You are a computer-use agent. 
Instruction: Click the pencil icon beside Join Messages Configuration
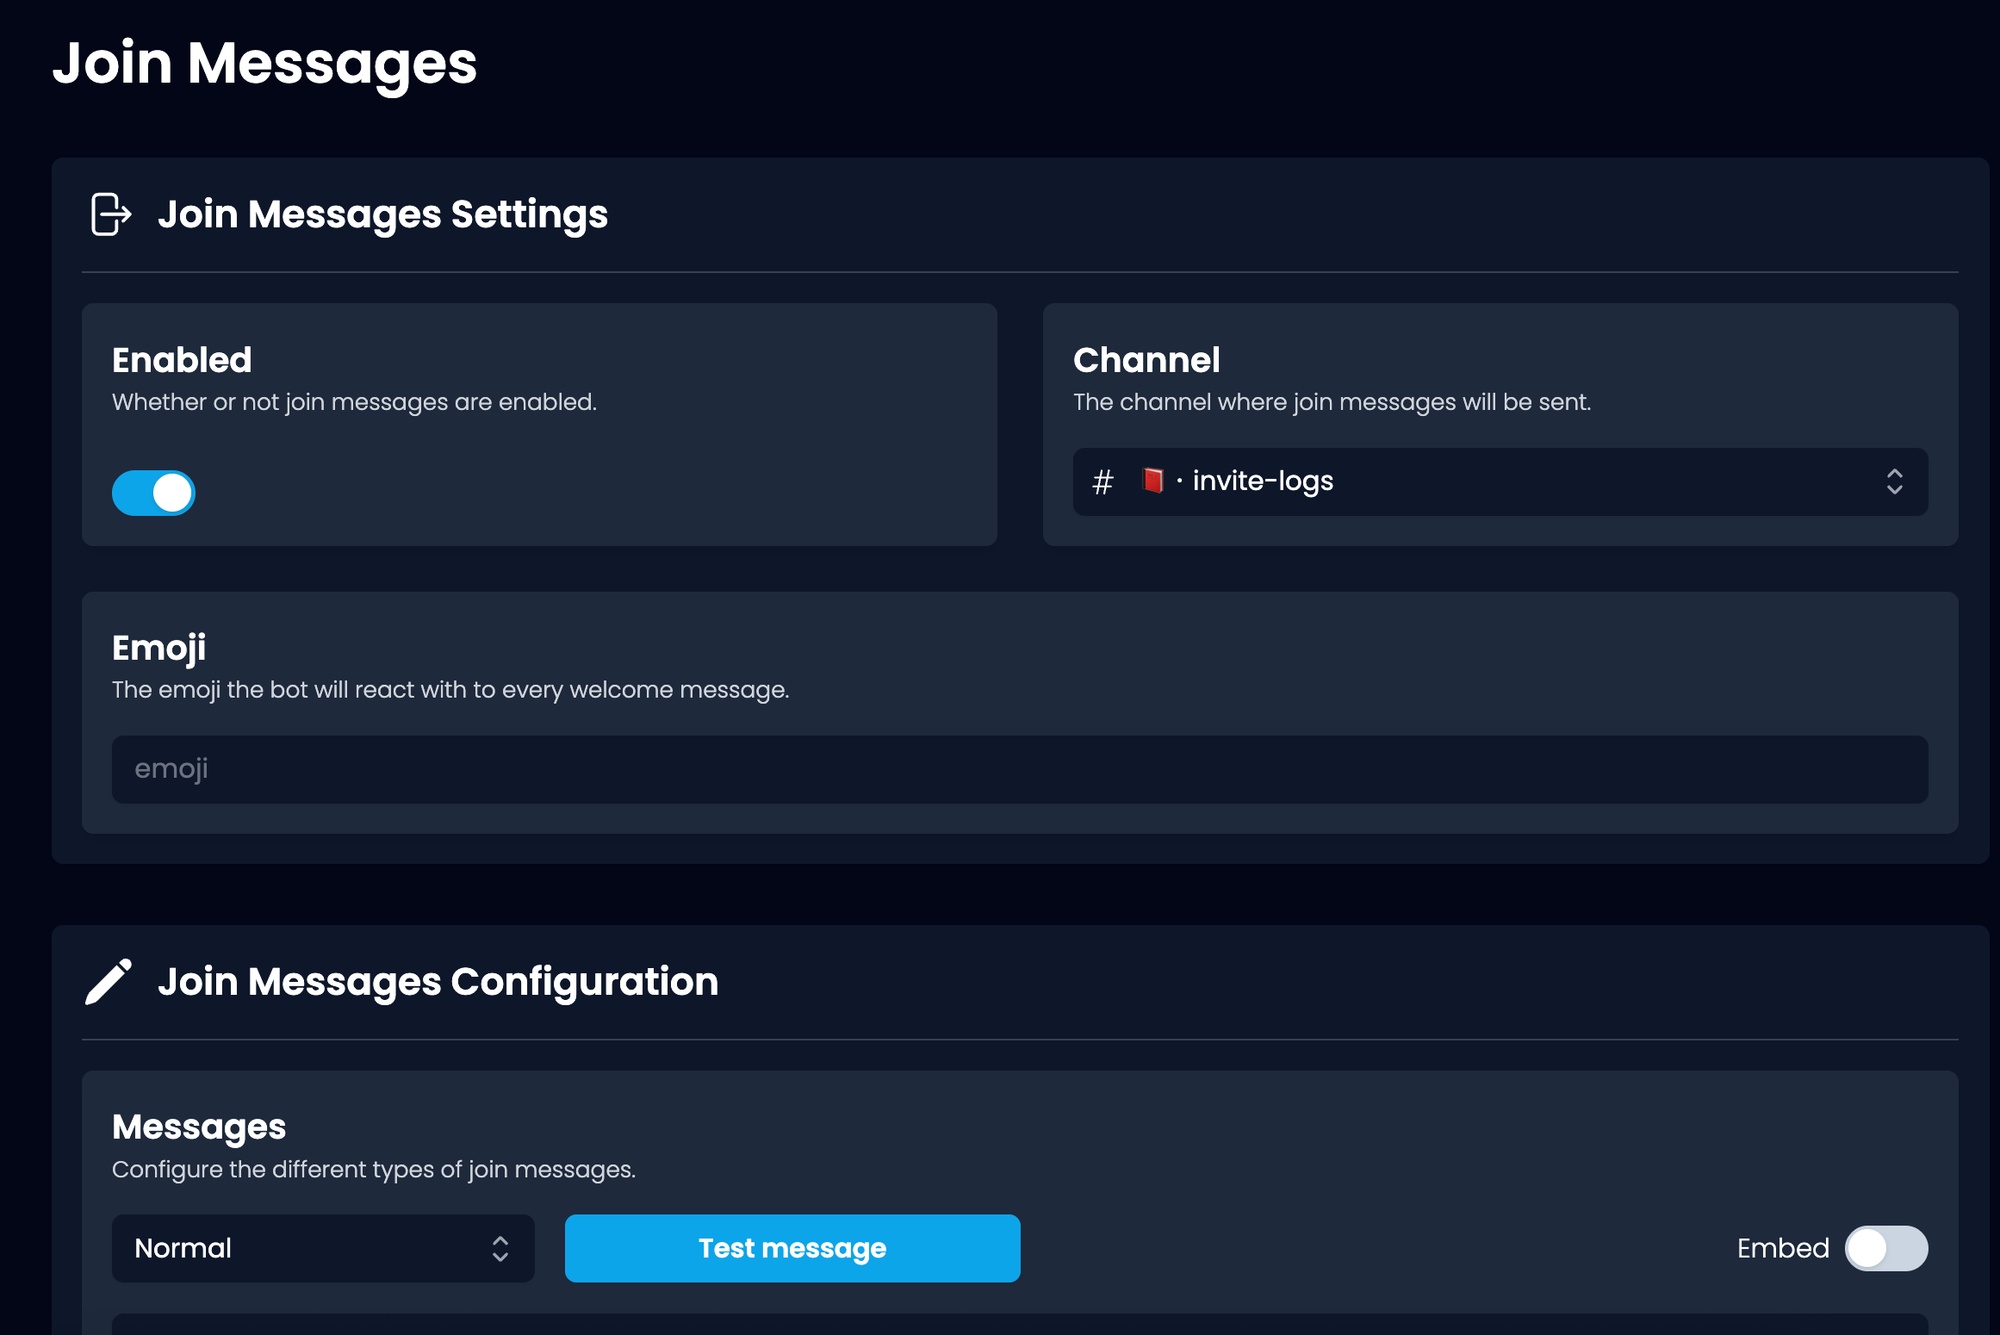point(108,981)
